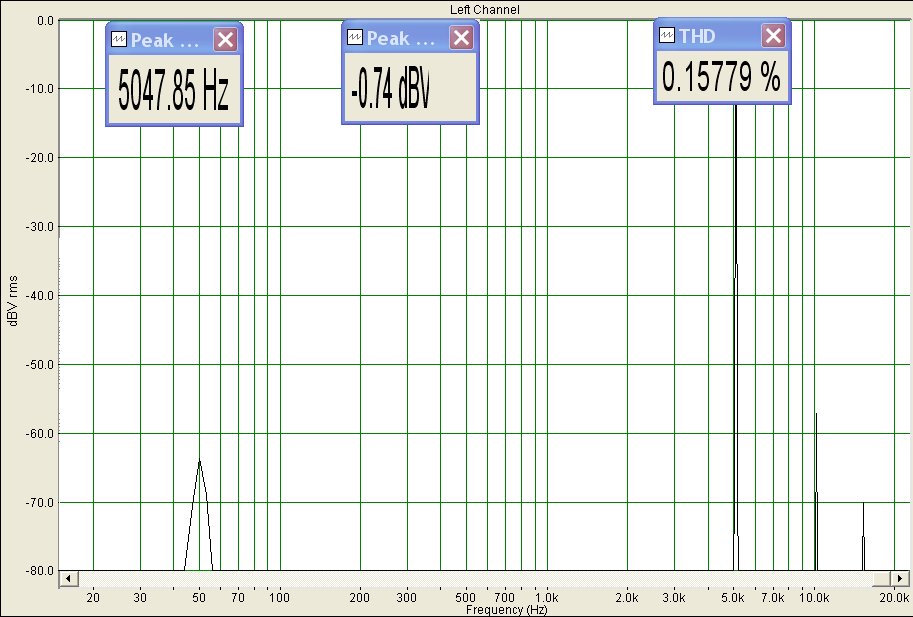Click the THD window title bar

point(722,36)
